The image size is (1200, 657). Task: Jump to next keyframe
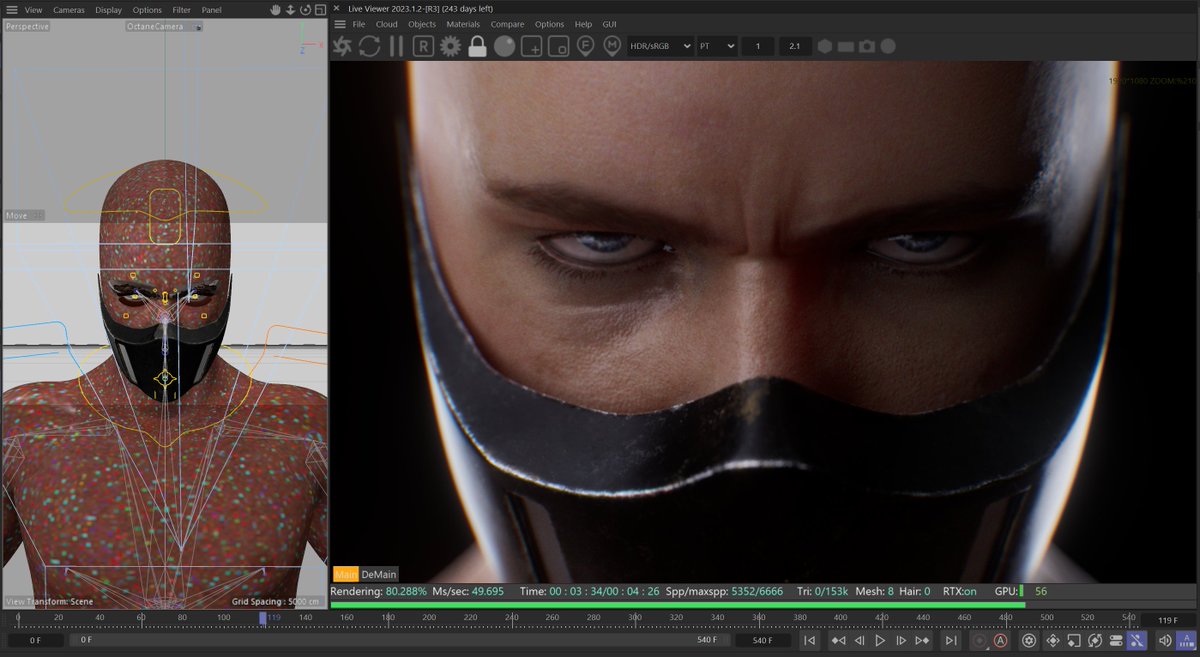(922, 640)
